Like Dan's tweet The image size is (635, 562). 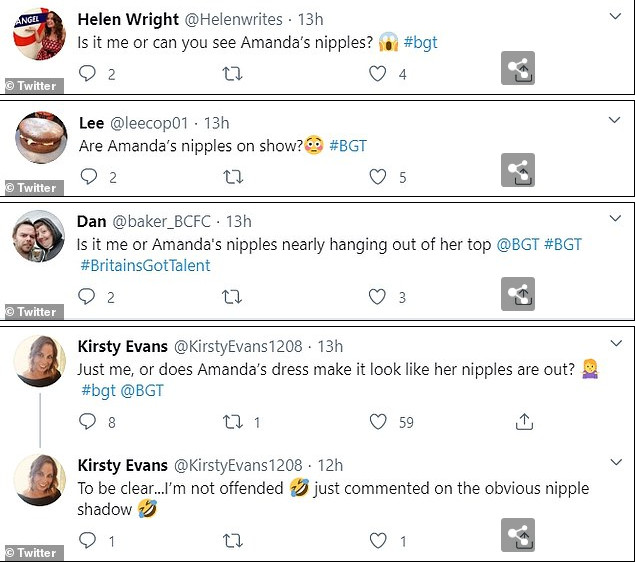[378, 296]
